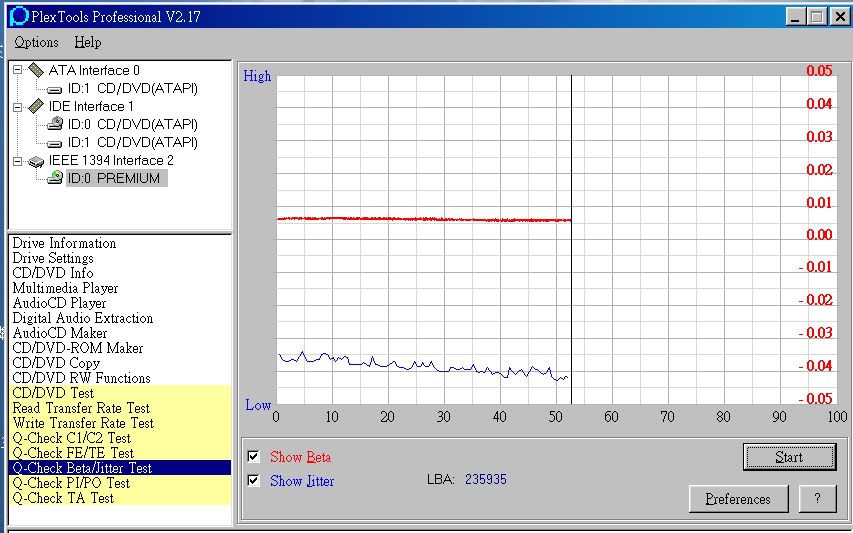Toggle the Show Beta checkbox
853x533 pixels.
point(254,456)
